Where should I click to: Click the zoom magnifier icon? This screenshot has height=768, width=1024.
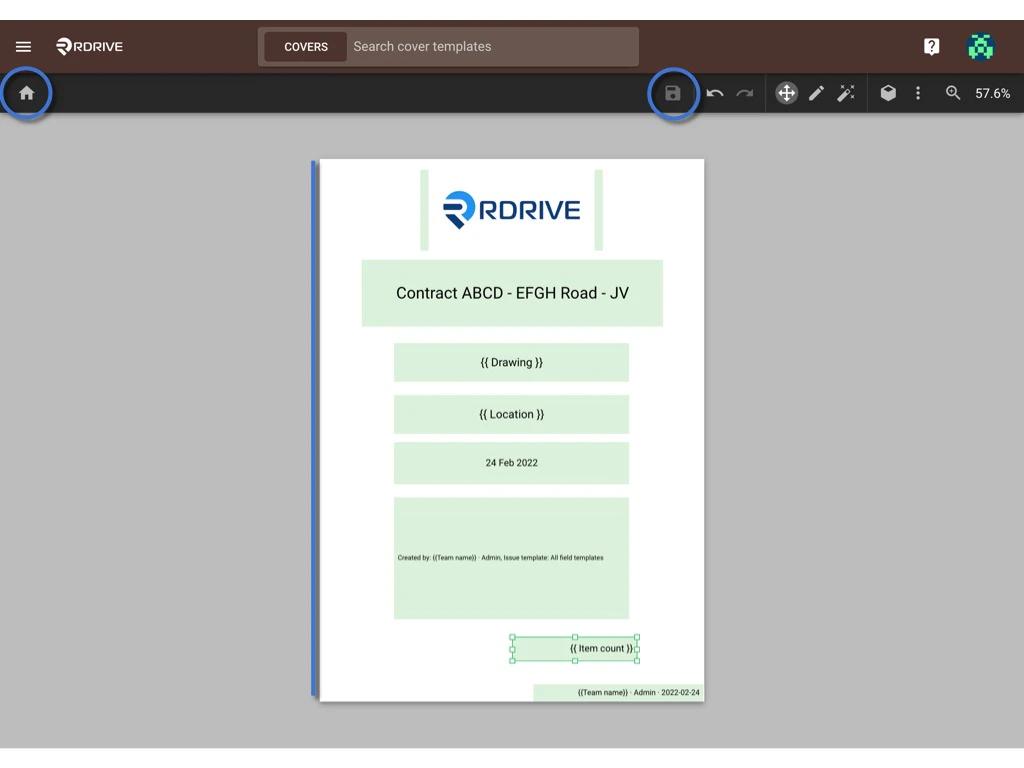pos(952,93)
